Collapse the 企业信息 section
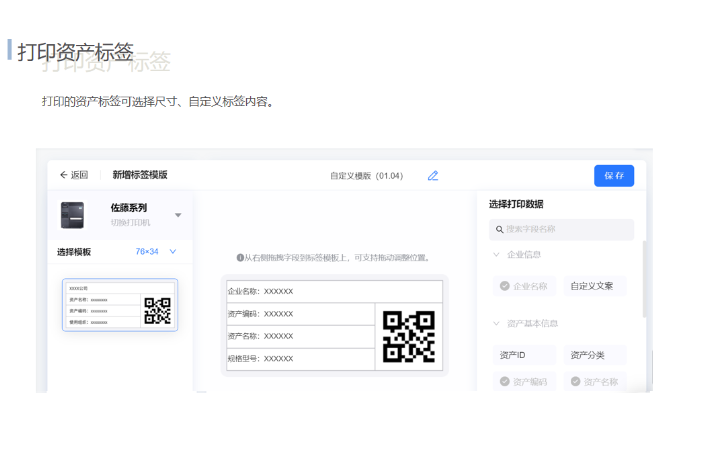The height and width of the screenshot is (450, 720). point(496,255)
